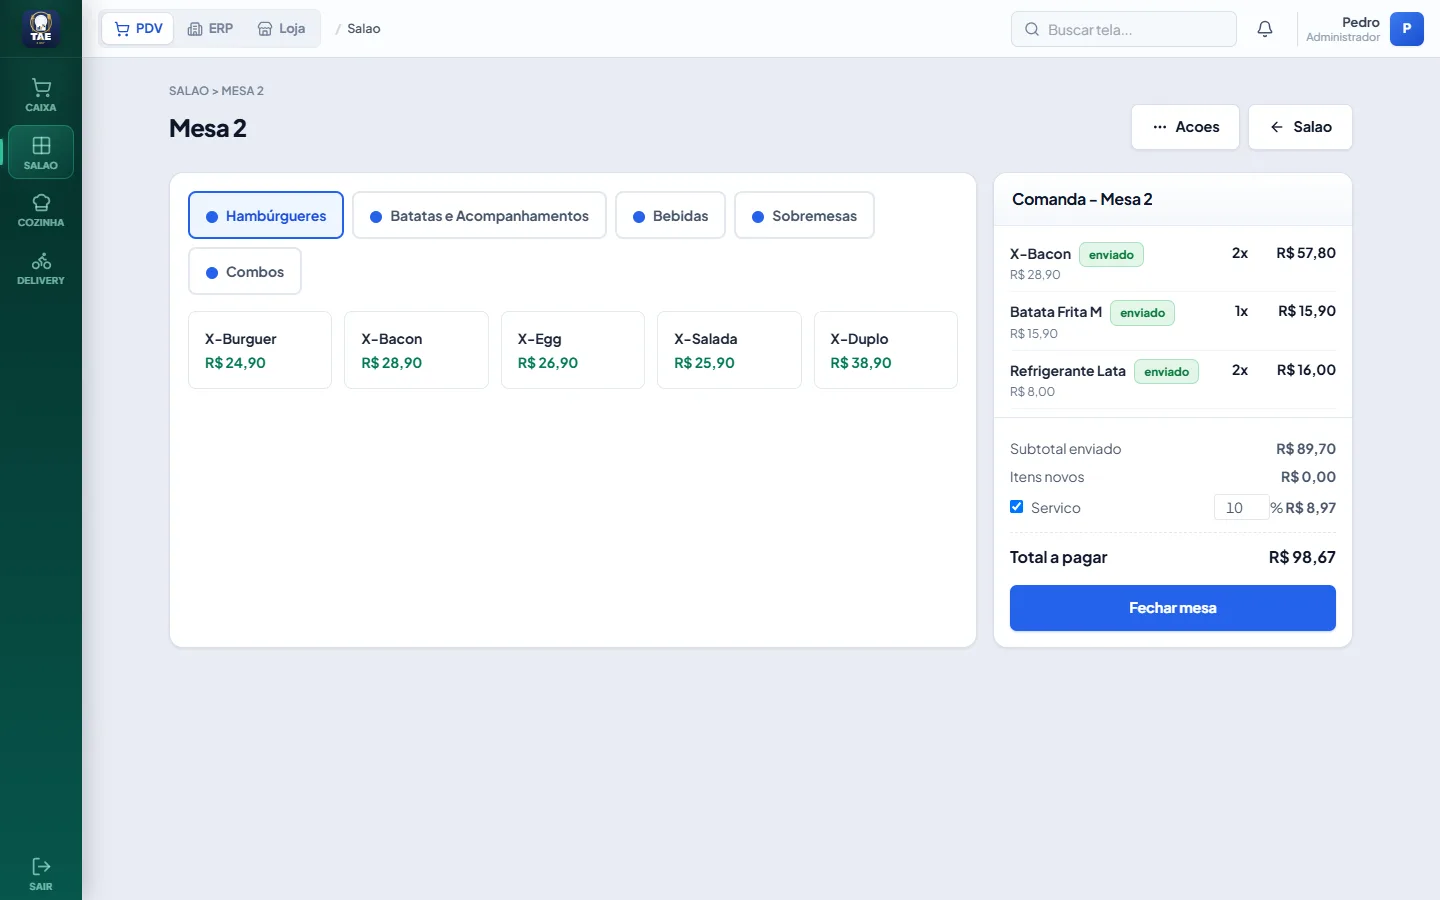Image resolution: width=1440 pixels, height=900 pixels.
Task: Open the Delivery bike icon
Action: click(x=41, y=261)
